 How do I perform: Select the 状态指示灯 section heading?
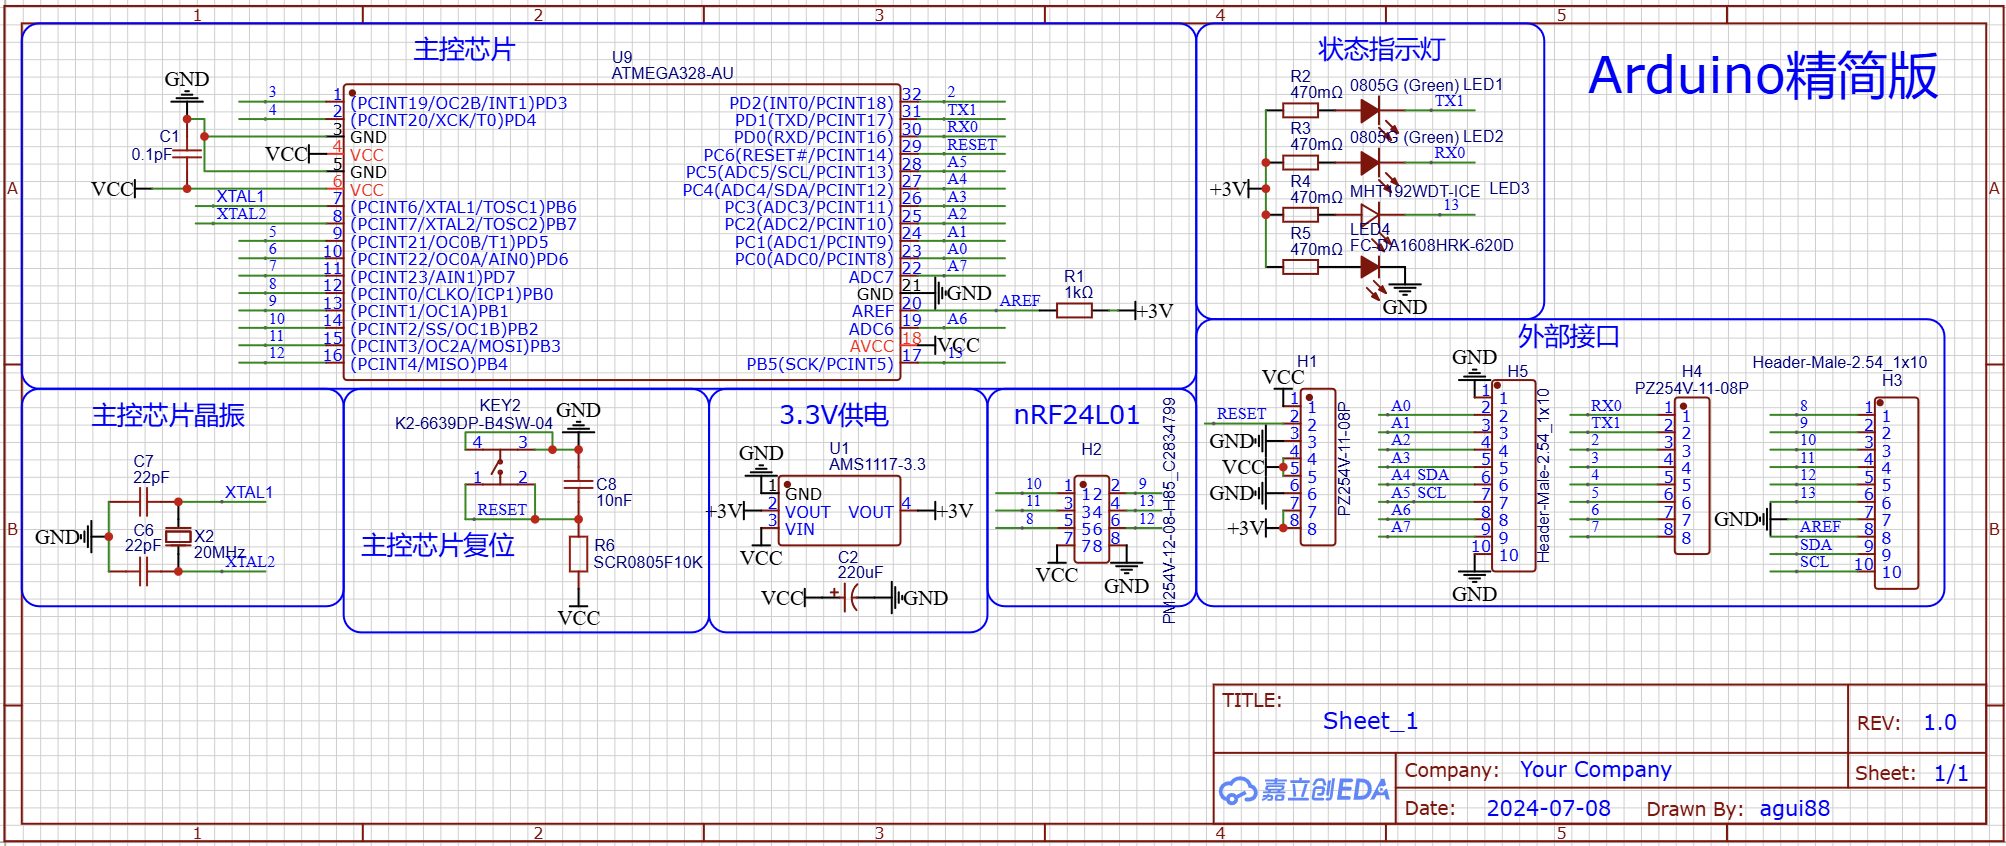click(x=1381, y=49)
